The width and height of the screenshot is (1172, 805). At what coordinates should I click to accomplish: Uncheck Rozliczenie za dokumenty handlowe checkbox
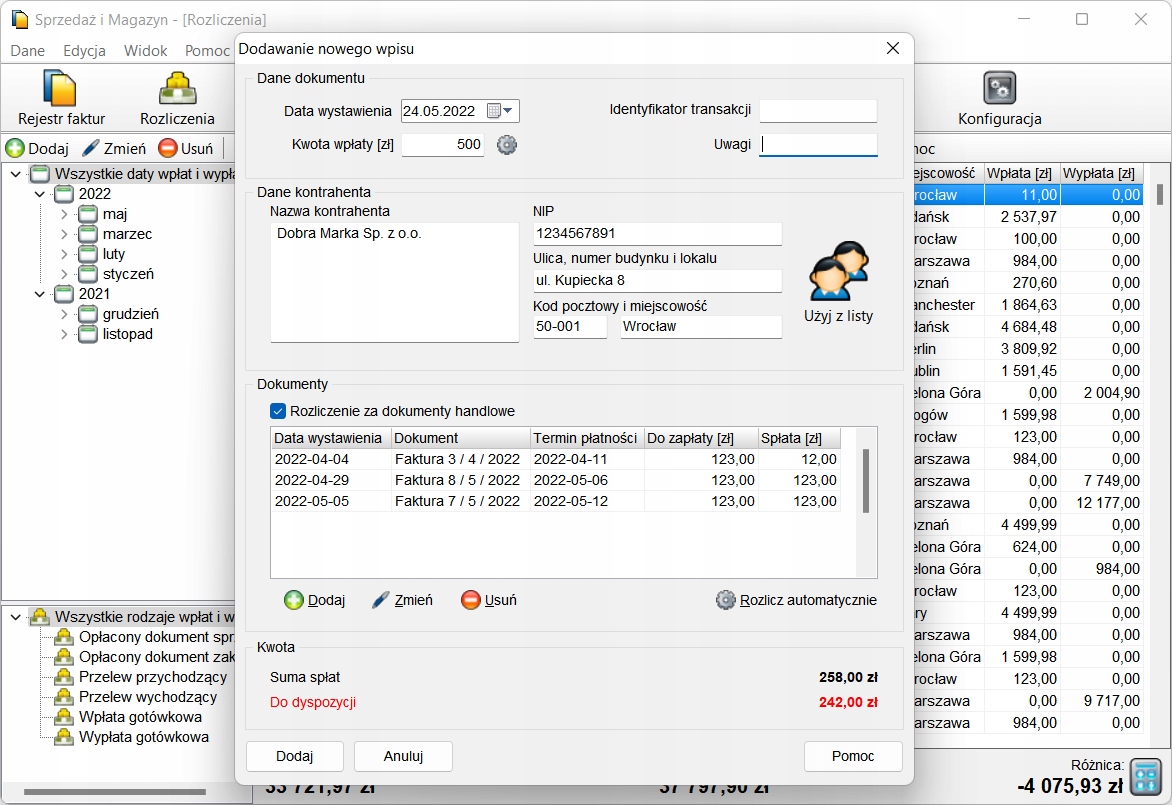(x=278, y=411)
